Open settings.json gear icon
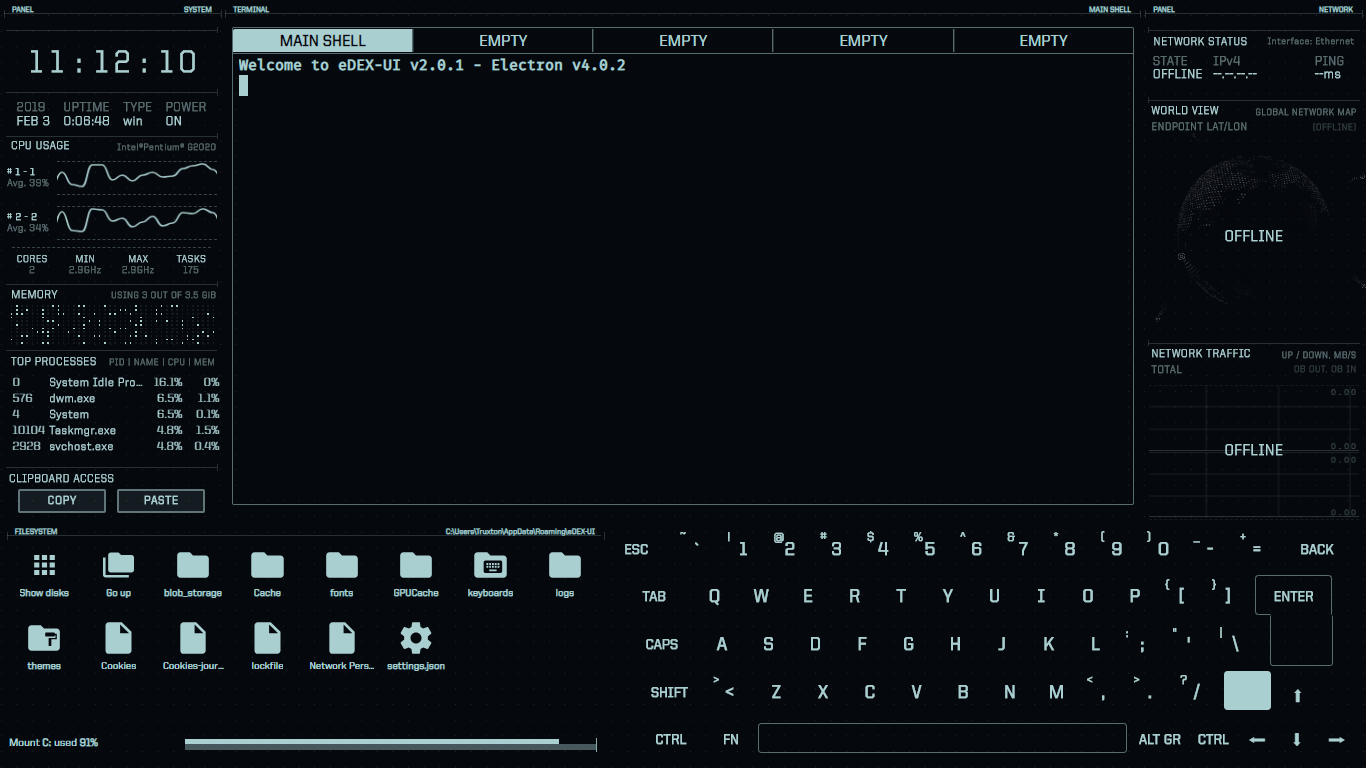Screen dimensions: 1366x768 click(416, 638)
